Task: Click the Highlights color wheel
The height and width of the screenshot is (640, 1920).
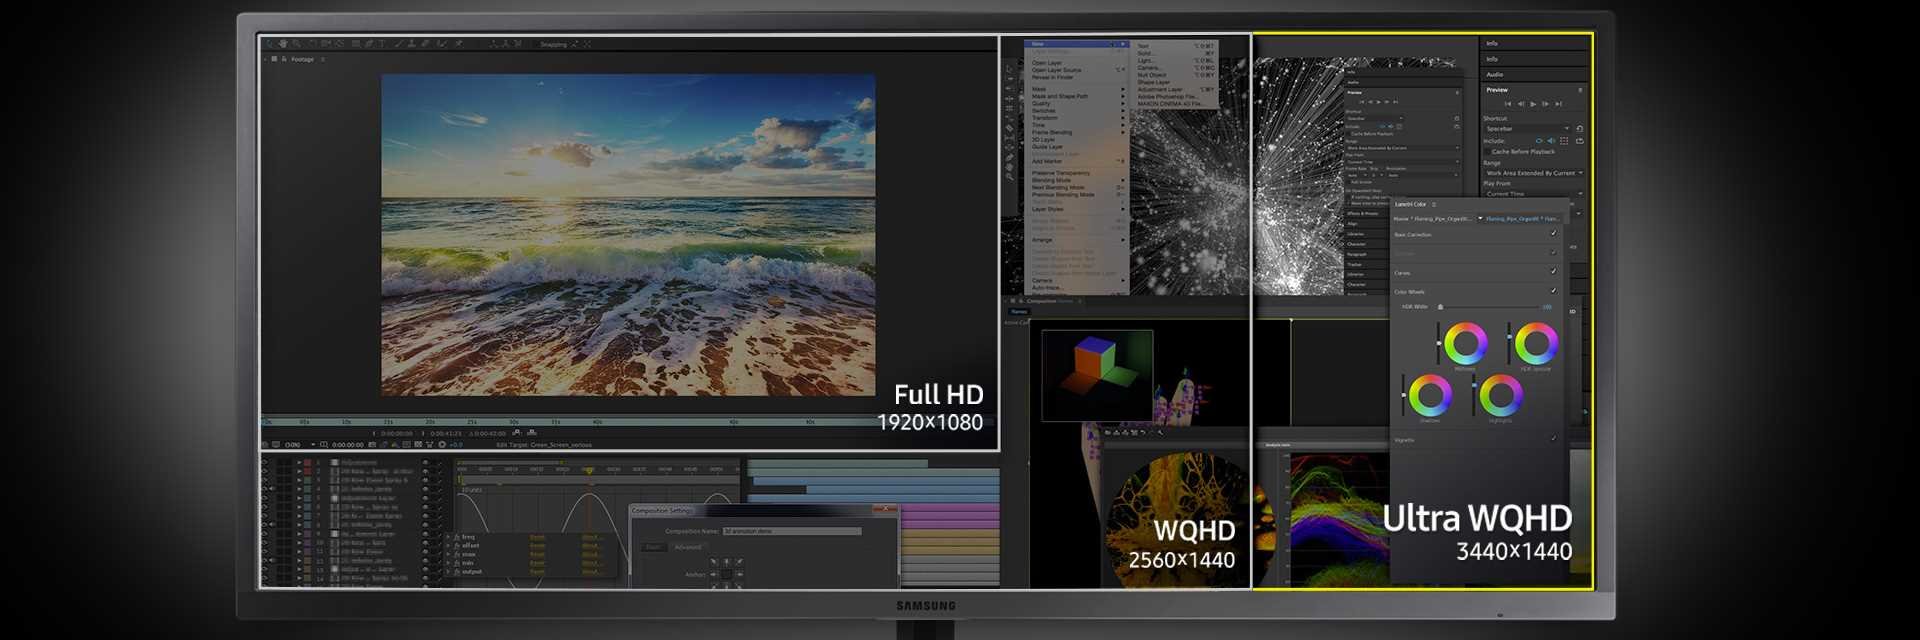Action: pyautogui.click(x=1500, y=396)
